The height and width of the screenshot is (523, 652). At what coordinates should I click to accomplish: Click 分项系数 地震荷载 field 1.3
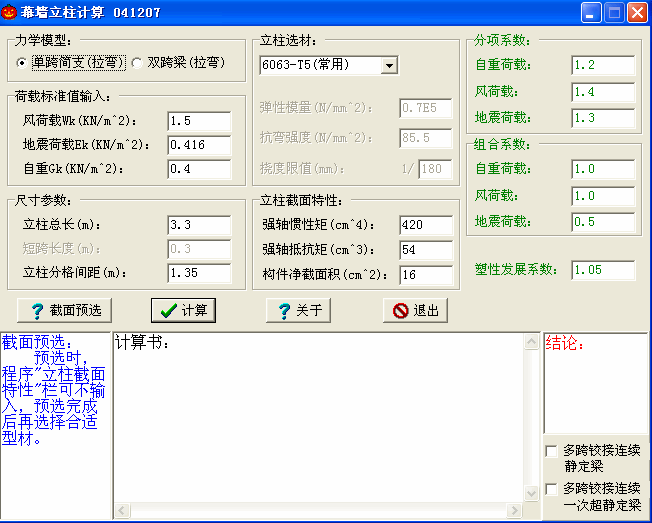click(x=603, y=118)
